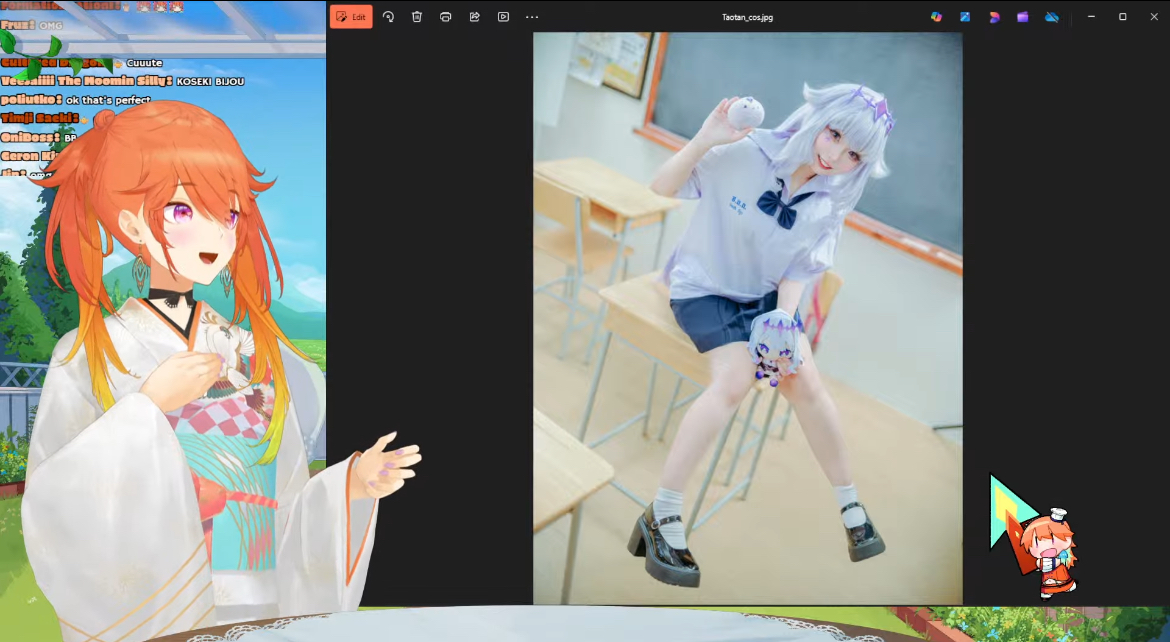
Task: Rotate the photo using the rotate icon
Action: [388, 16]
